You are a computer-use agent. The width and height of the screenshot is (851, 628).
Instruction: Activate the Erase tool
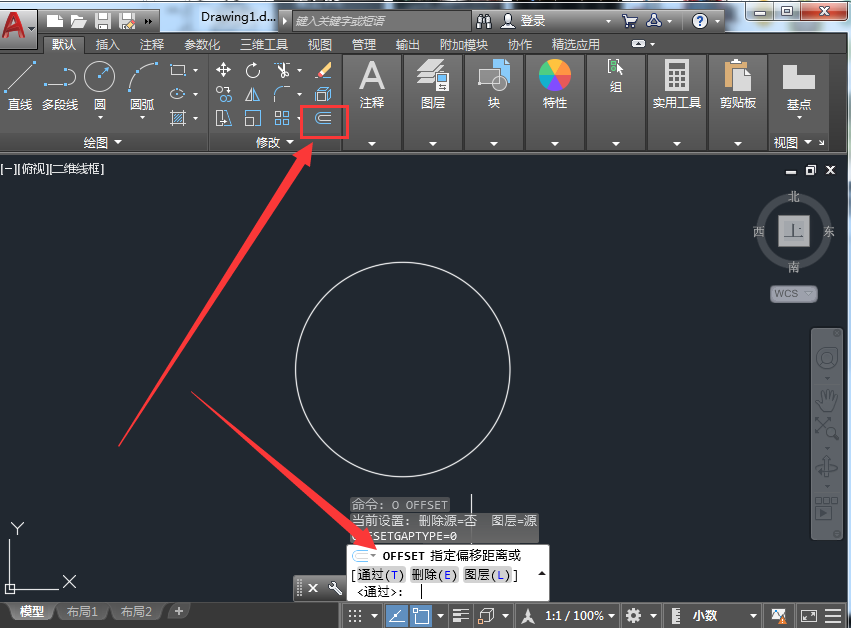pyautogui.click(x=323, y=70)
